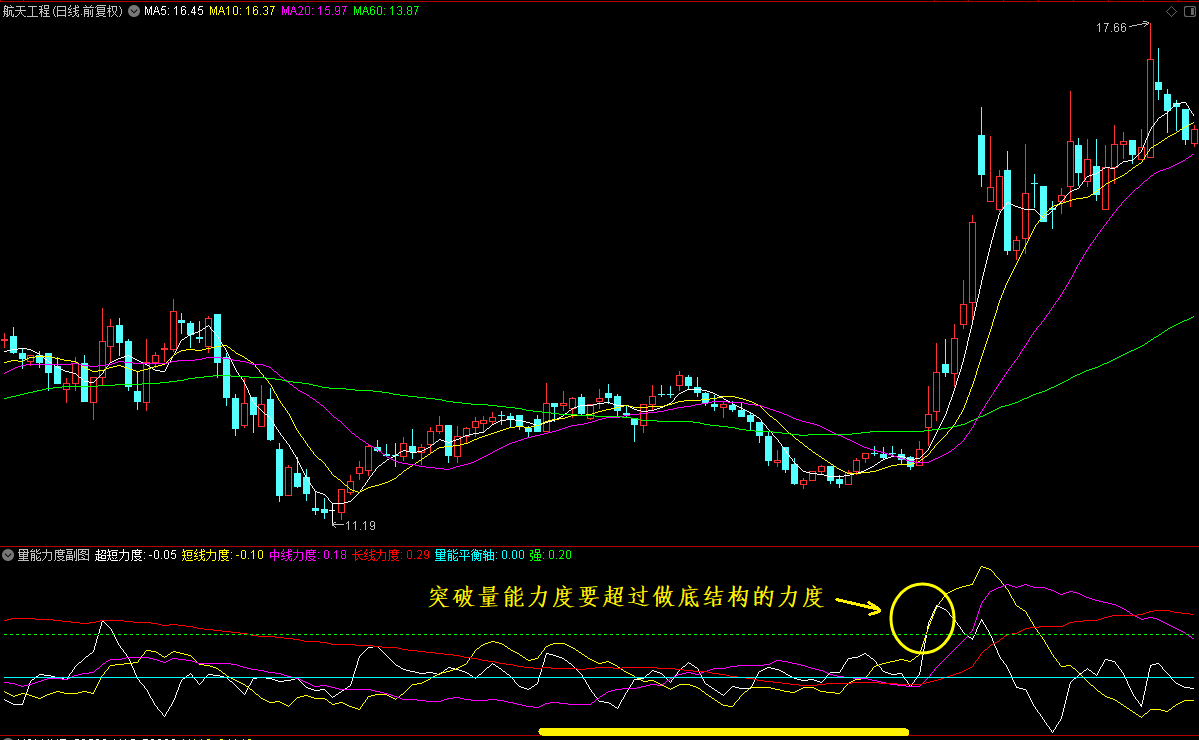Select the MA20: 15.97 indicator label
The image size is (1199, 740).
point(314,11)
